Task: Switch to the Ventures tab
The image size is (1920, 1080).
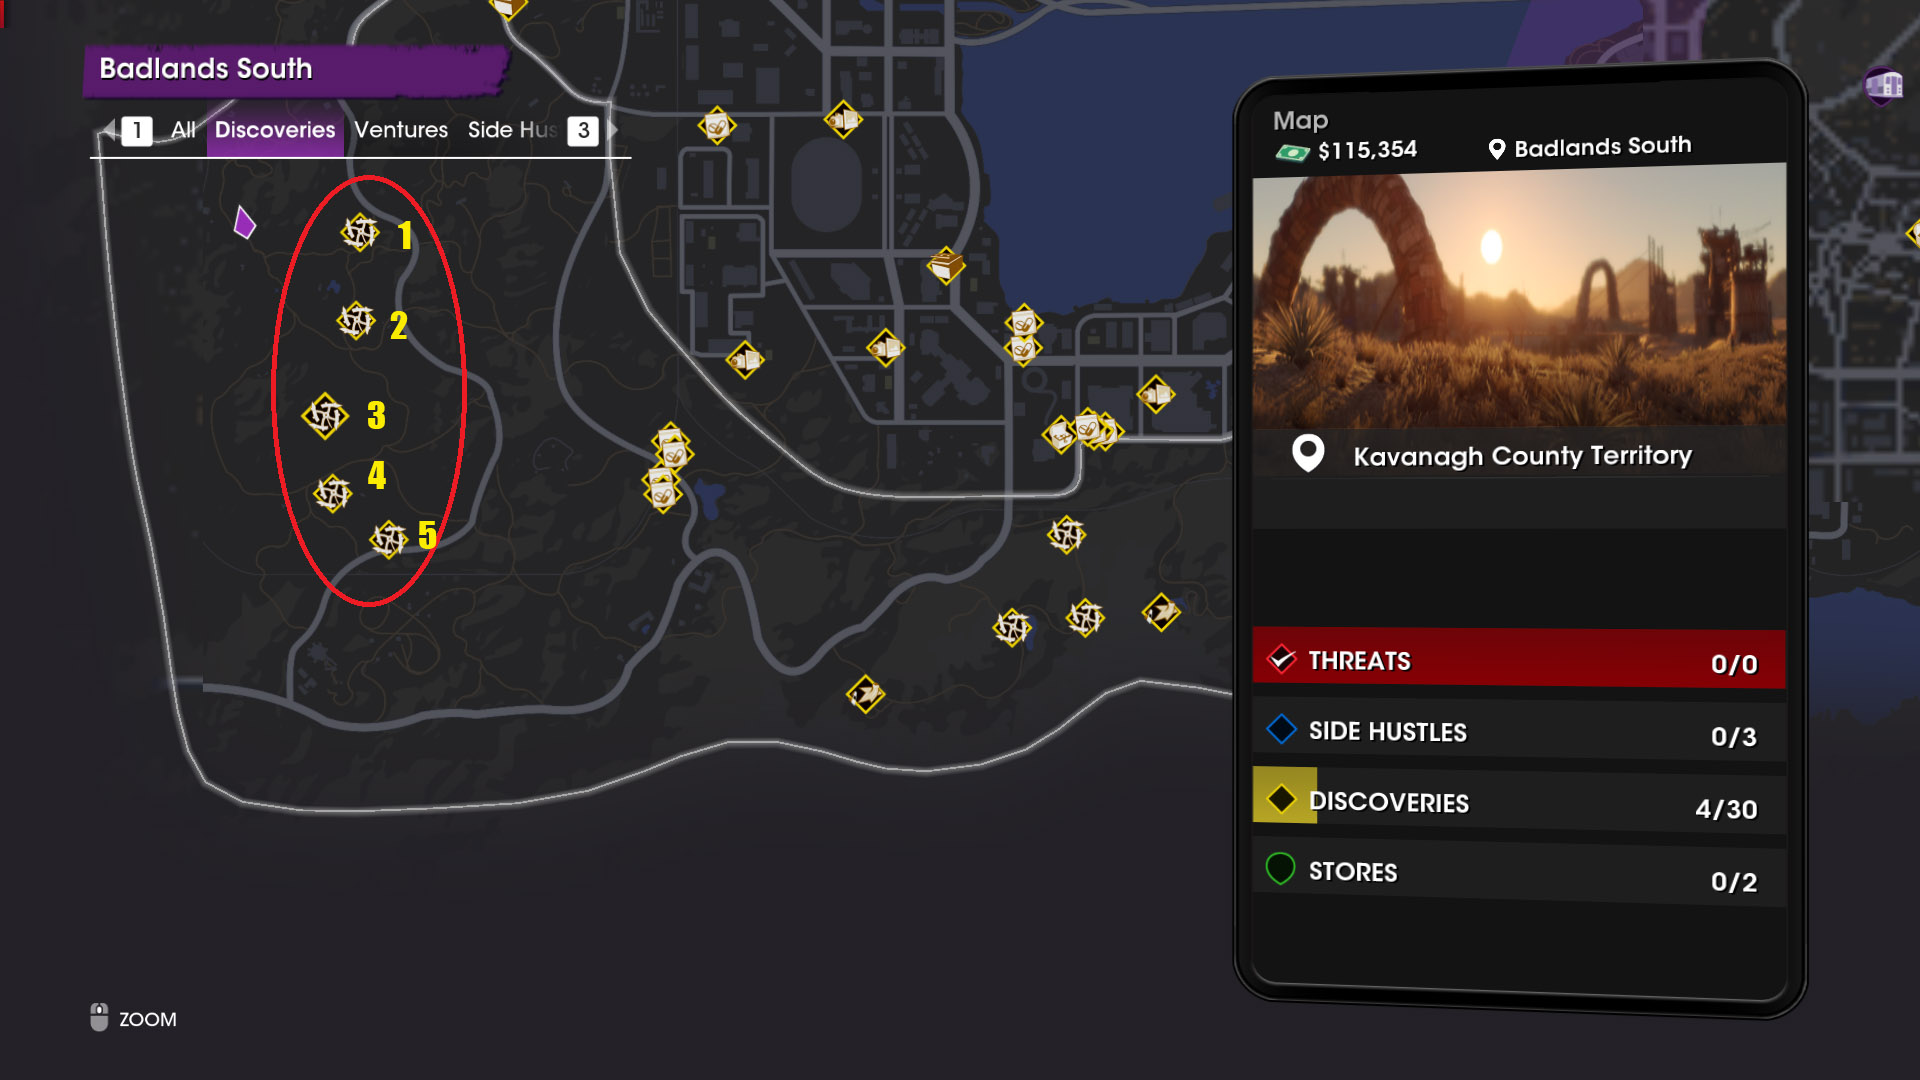Action: 401,130
